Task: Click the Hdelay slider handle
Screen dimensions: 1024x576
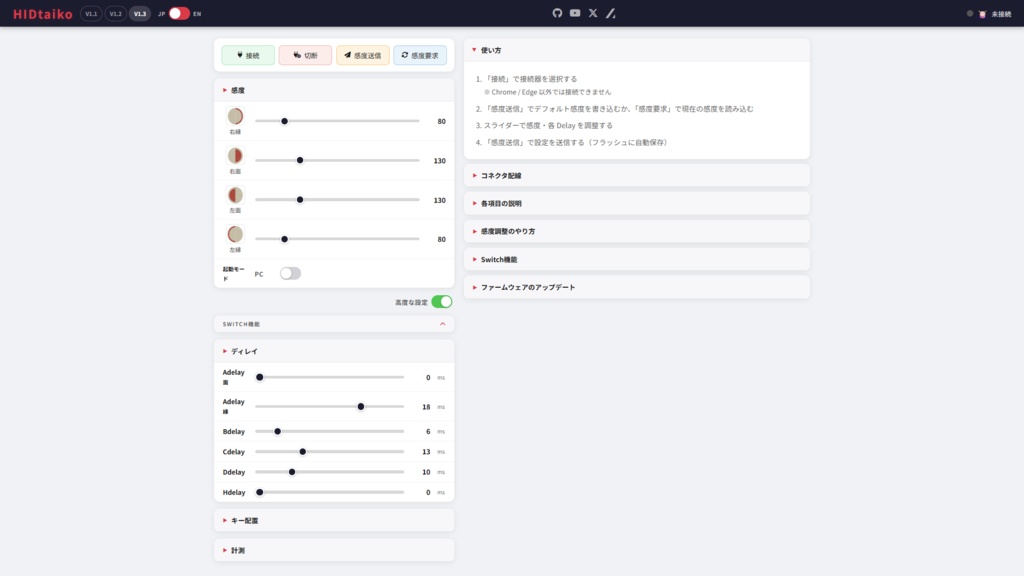Action: click(260, 492)
